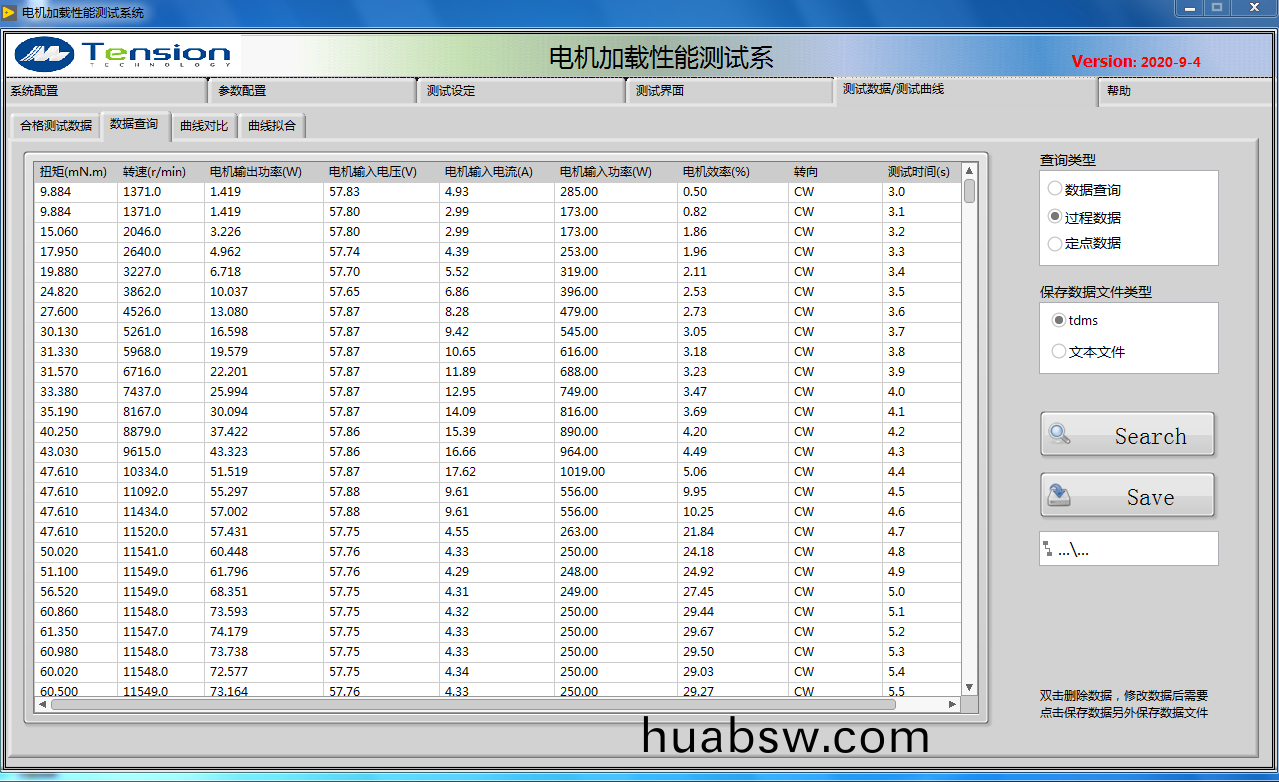Click the app icon in title bar
The width and height of the screenshot is (1279, 782).
point(10,12)
